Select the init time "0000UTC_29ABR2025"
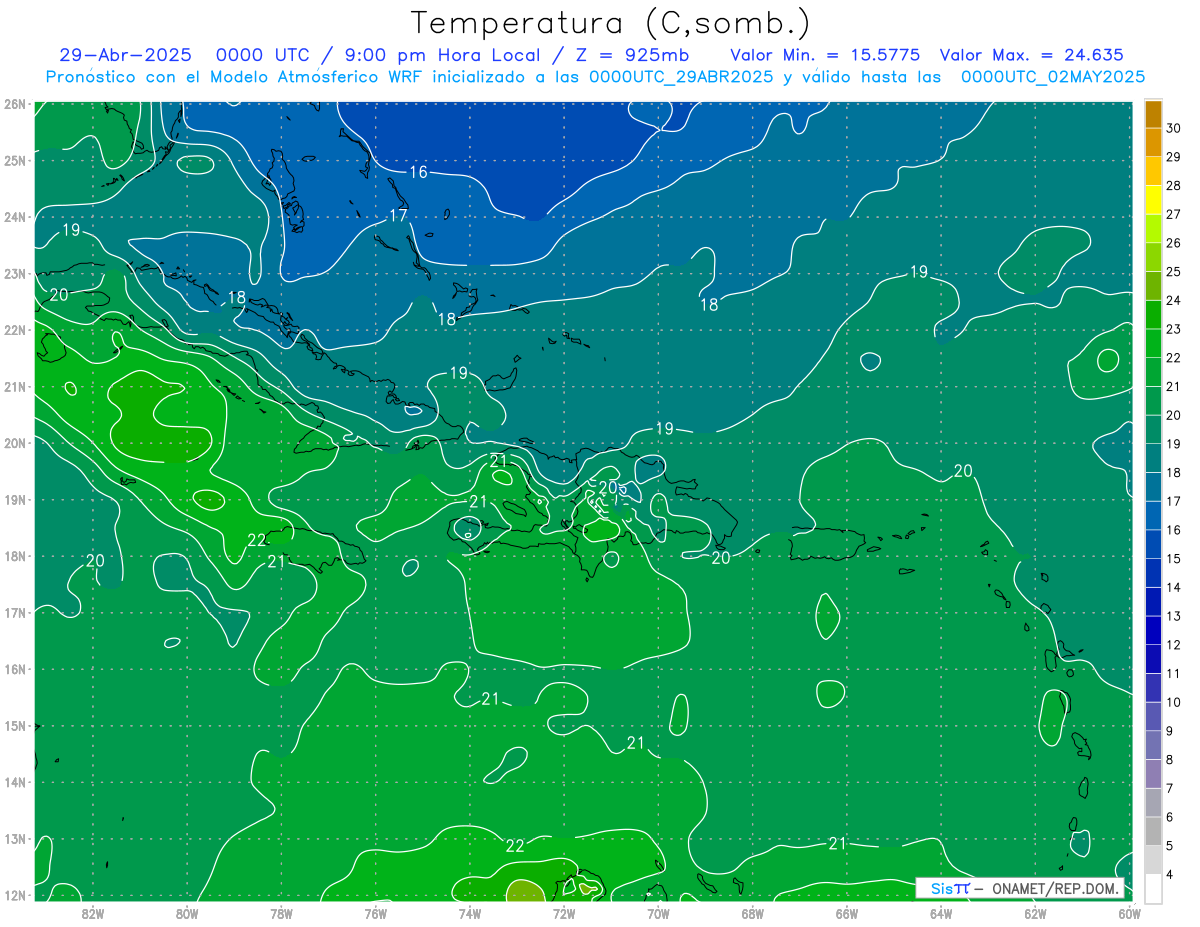This screenshot has width=1200, height=927. point(680,76)
